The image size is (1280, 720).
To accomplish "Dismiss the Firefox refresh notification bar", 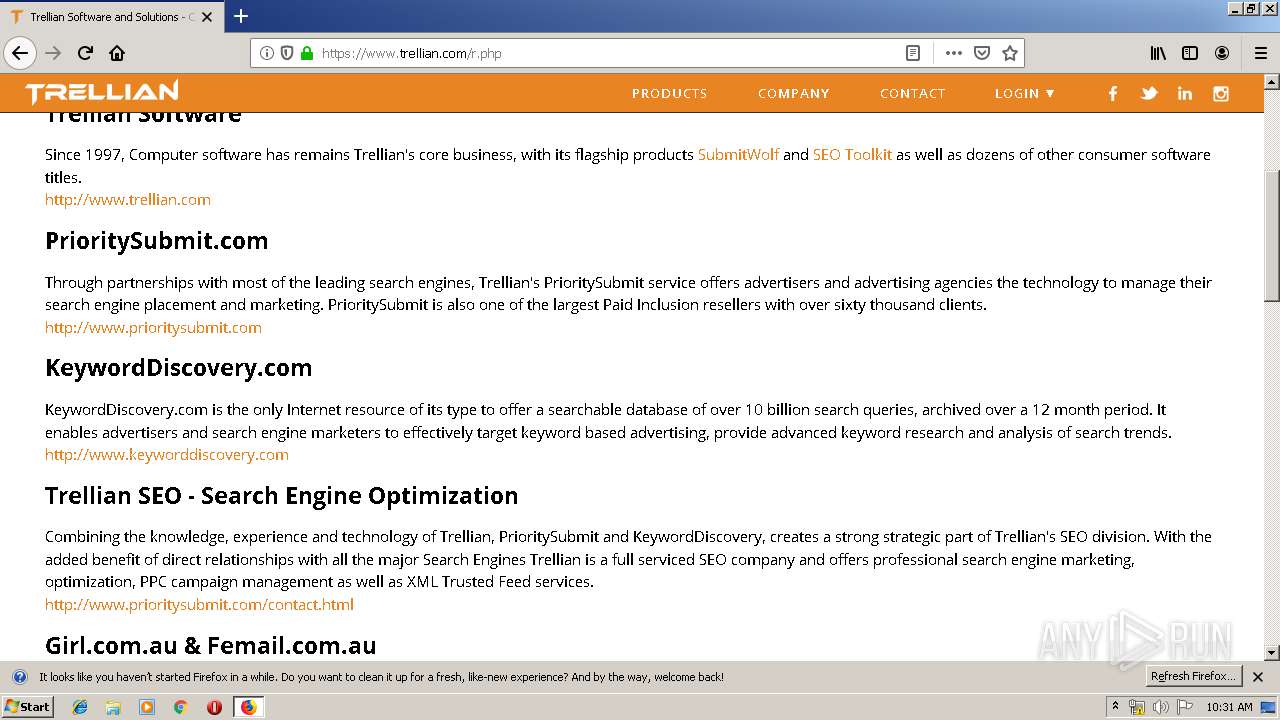I will pos(1258,677).
